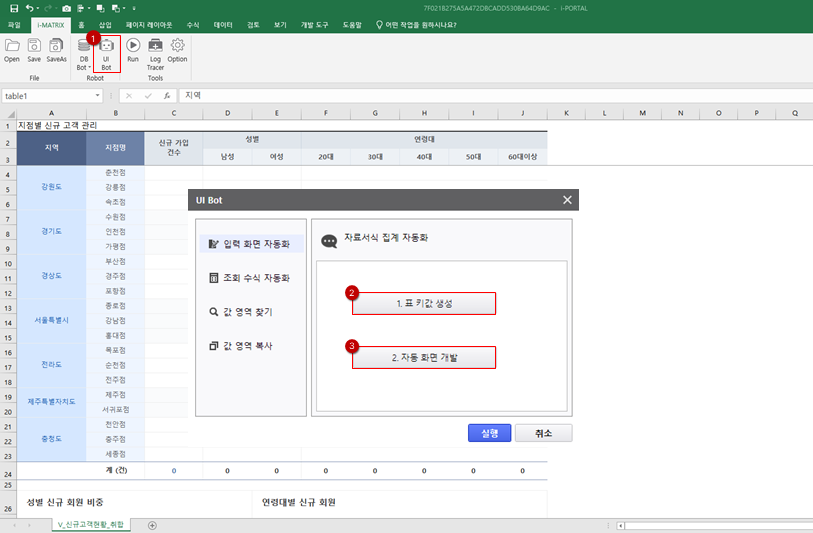This screenshot has height=533, width=813.
Task: Select the V_신규고객현황_취합 sheet tab
Action: (x=90, y=524)
